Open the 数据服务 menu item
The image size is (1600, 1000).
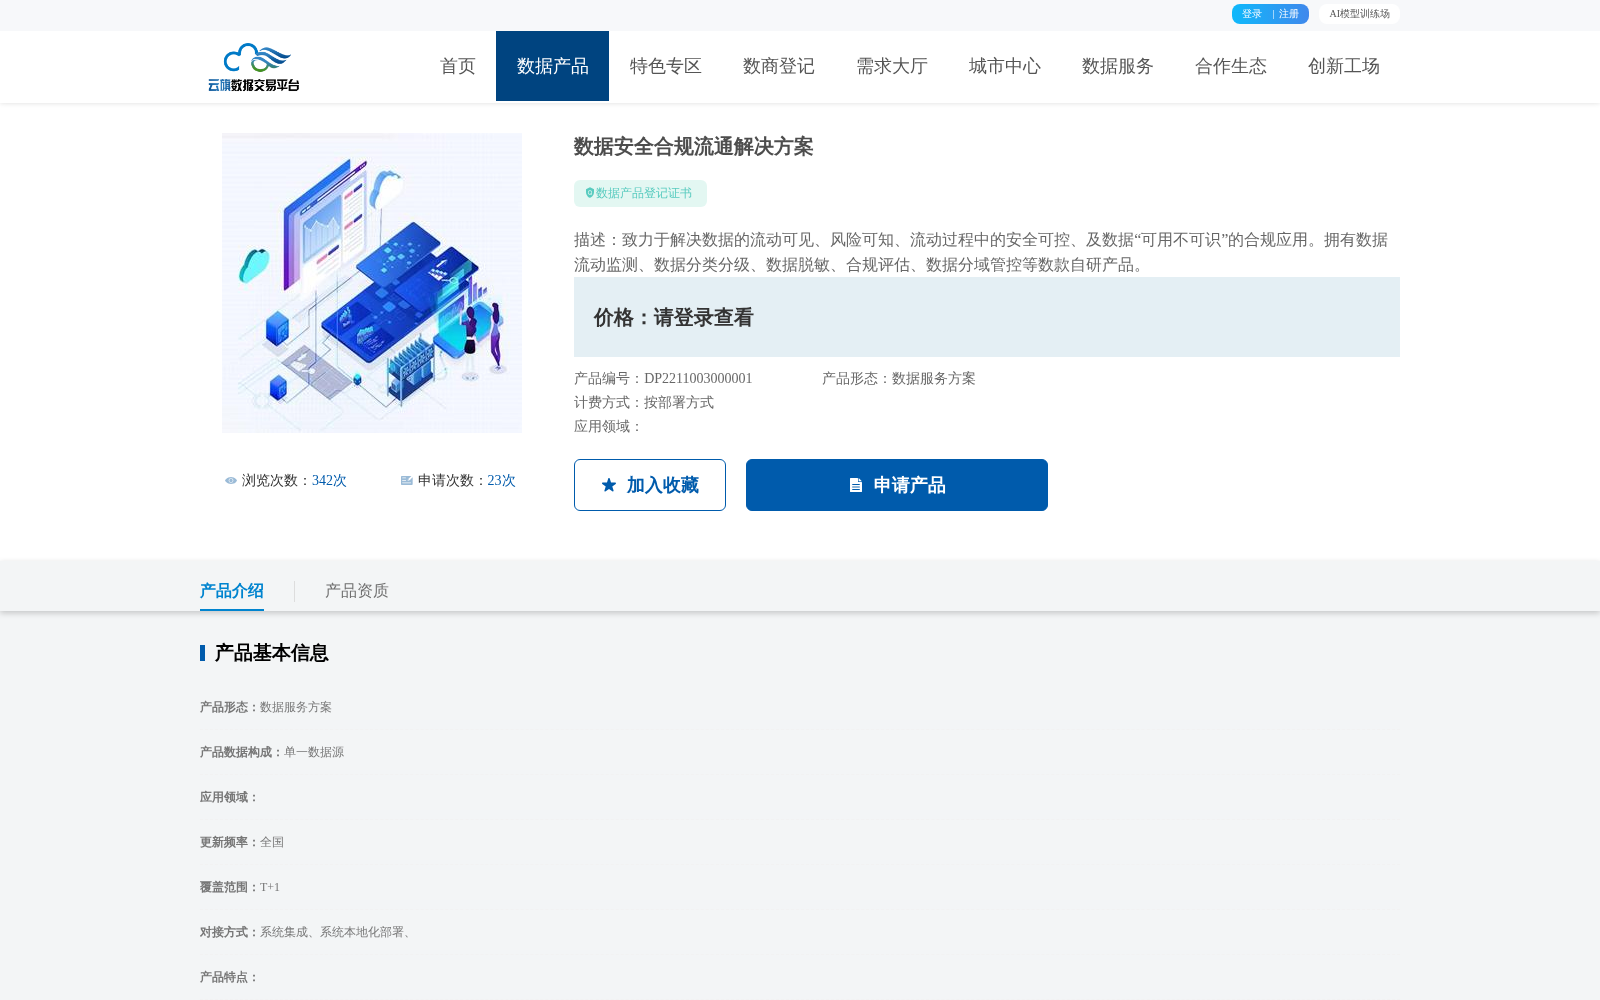pyautogui.click(x=1117, y=66)
